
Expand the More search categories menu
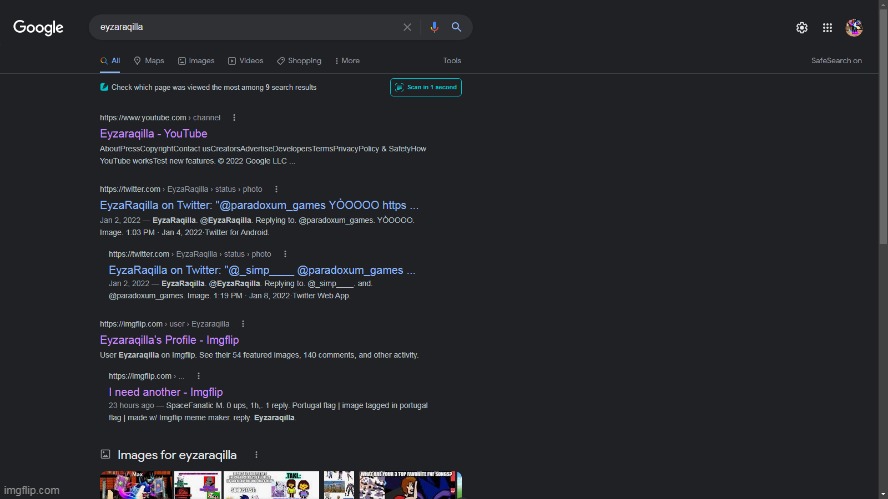coord(347,61)
